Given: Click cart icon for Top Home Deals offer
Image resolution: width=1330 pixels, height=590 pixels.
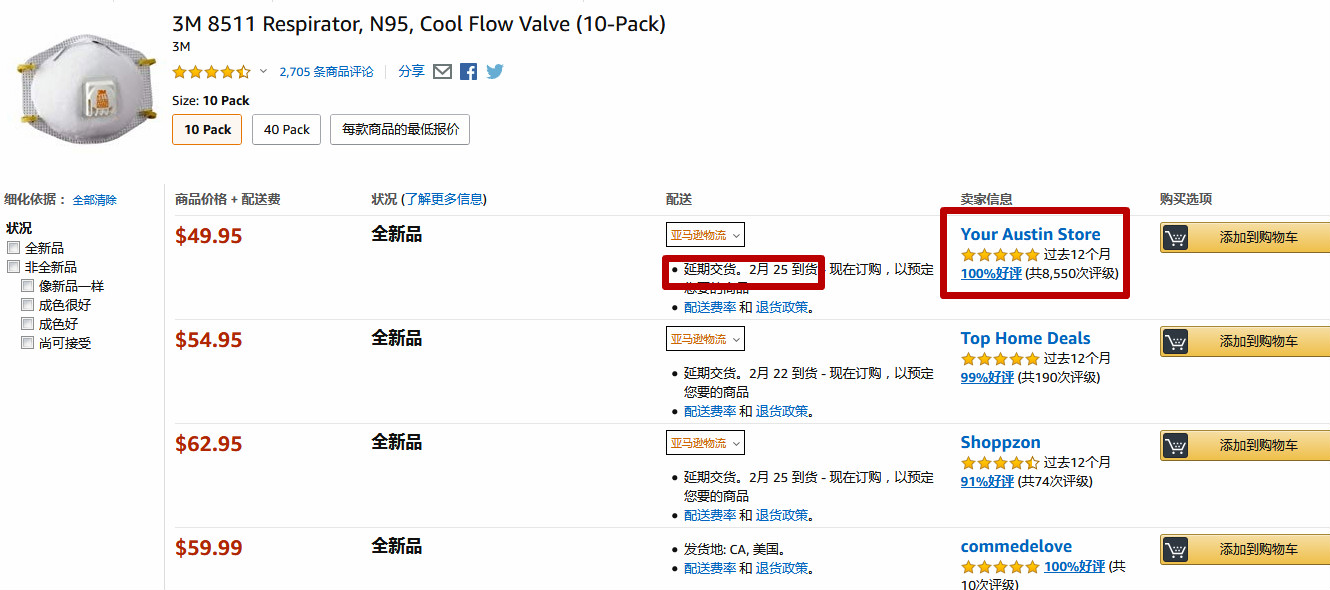Looking at the screenshot, I should click(x=1175, y=342).
